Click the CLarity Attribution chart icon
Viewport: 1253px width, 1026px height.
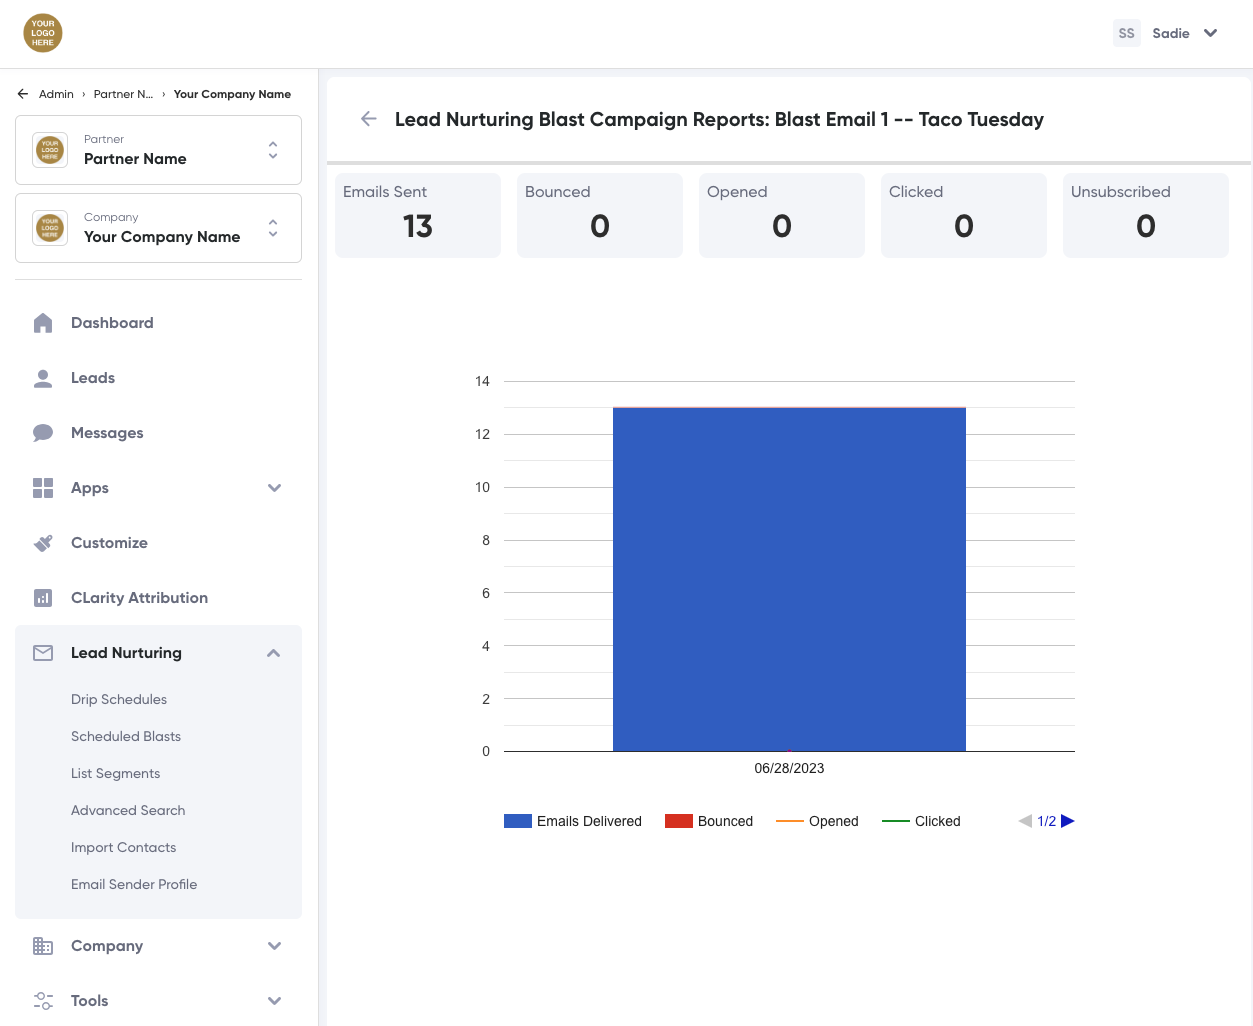(x=43, y=598)
